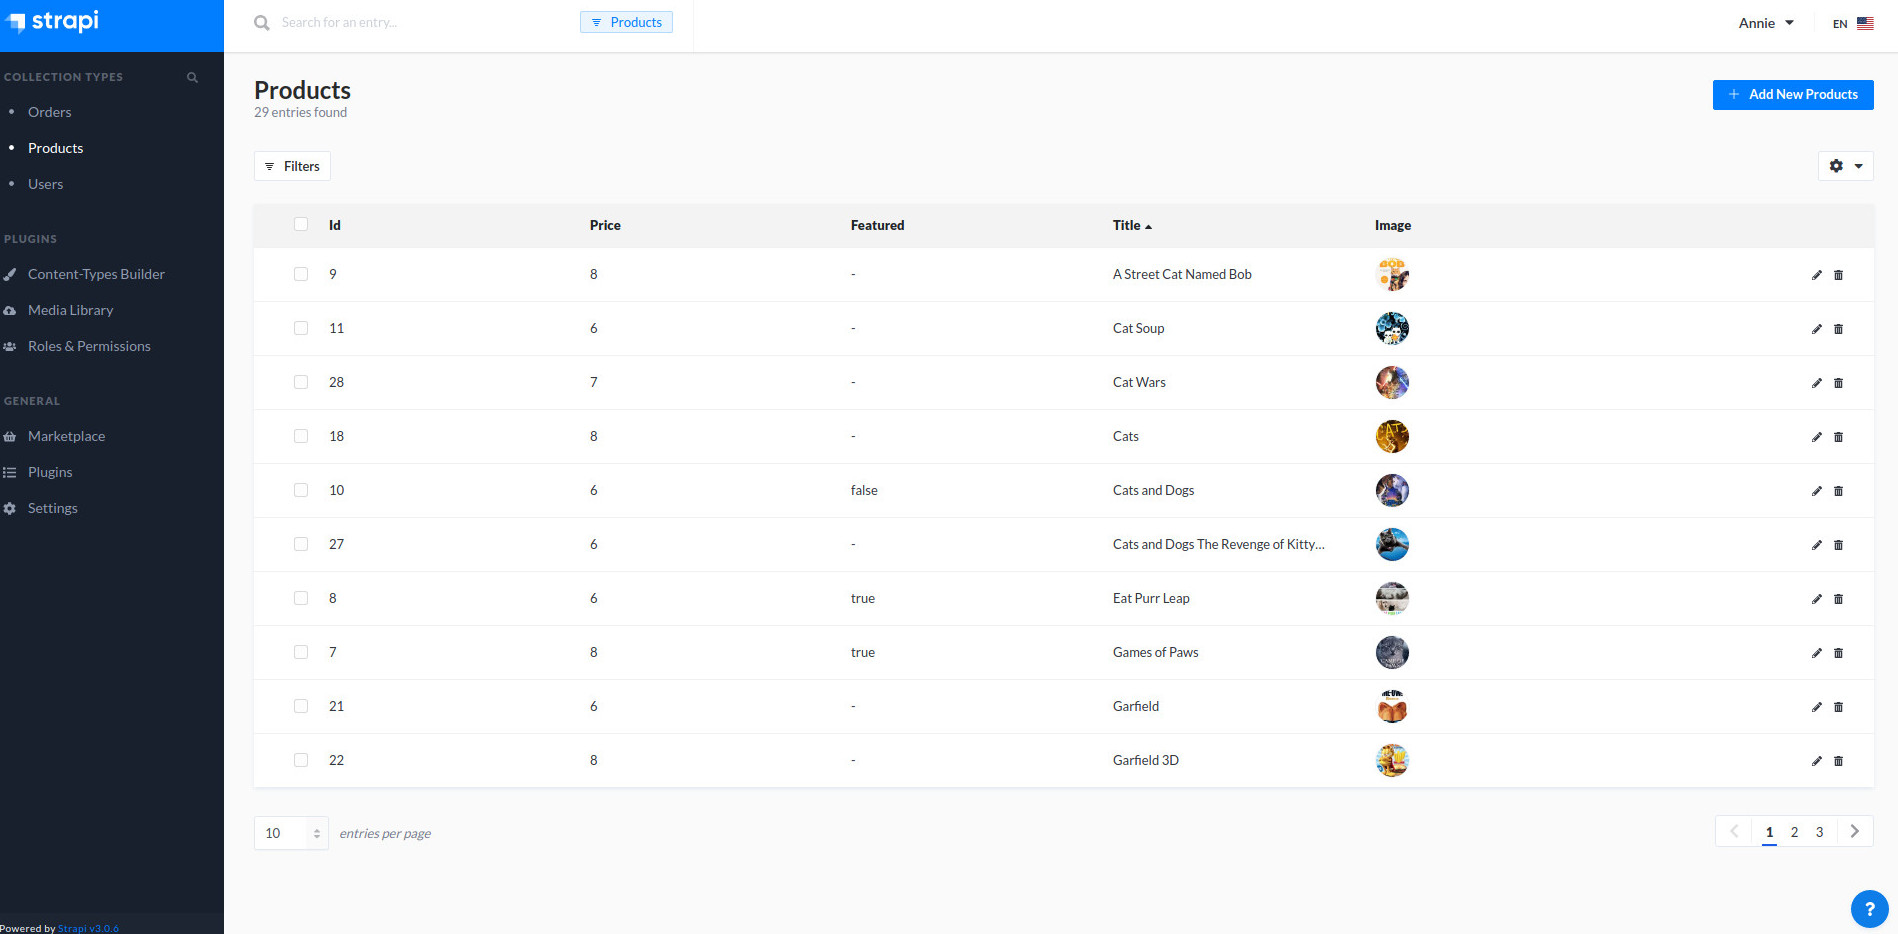
Task: Delete the Eat Purr Leap entry
Action: [1838, 599]
